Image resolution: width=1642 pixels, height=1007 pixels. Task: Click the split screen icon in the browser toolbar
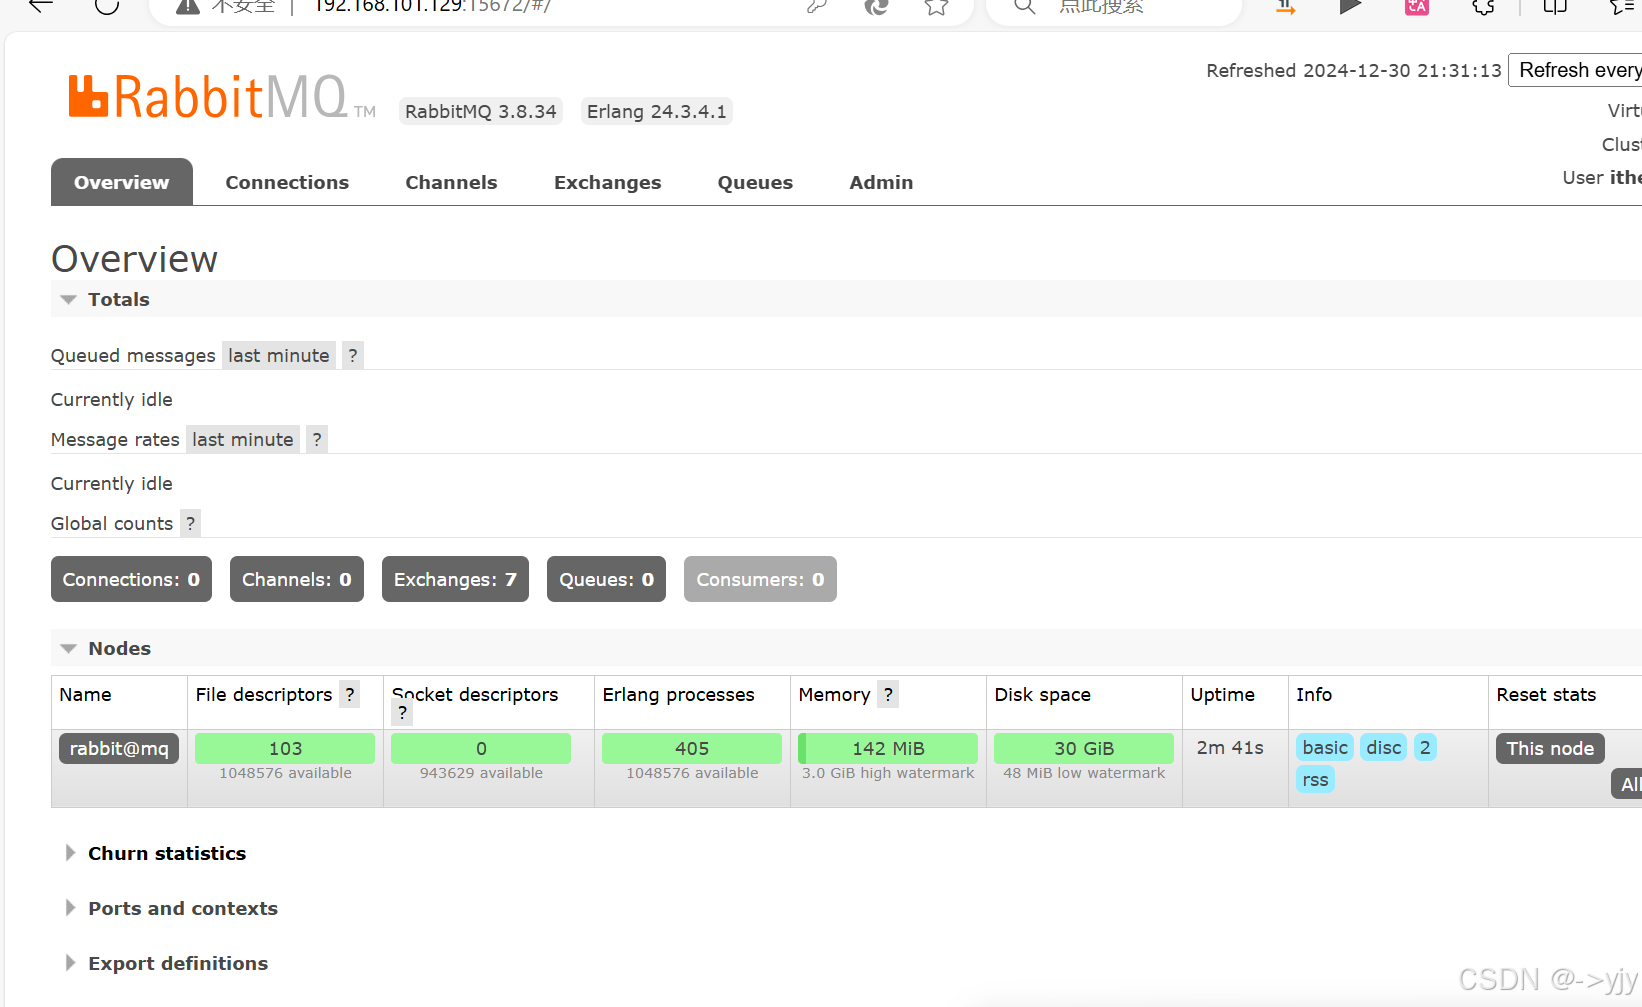point(1555,6)
